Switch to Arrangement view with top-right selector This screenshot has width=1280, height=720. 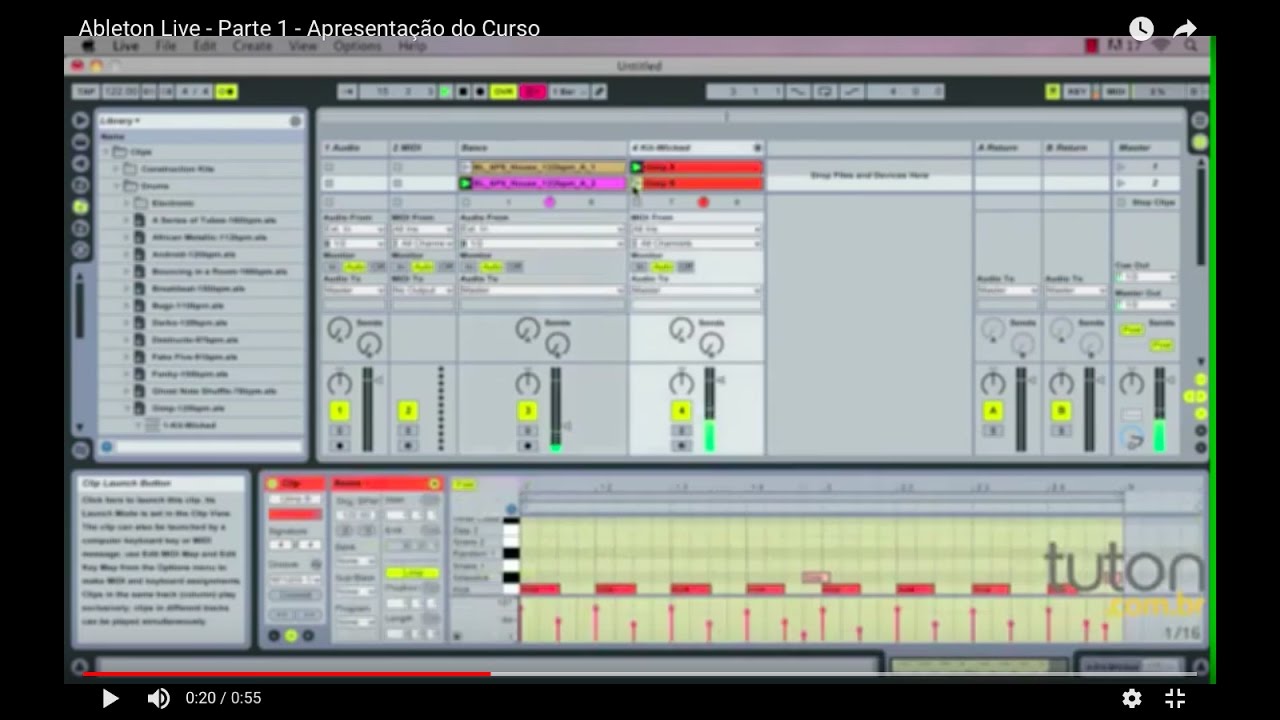(1199, 120)
